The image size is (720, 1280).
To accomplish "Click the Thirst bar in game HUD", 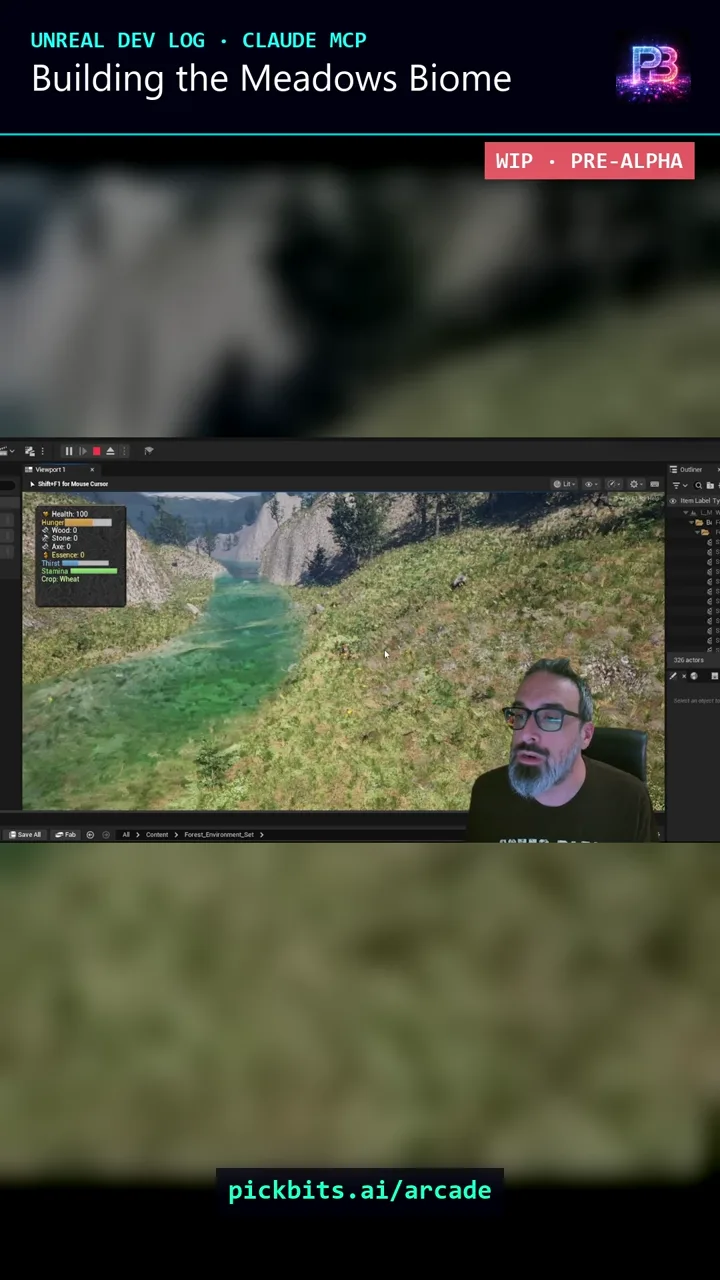I will [x=86, y=563].
